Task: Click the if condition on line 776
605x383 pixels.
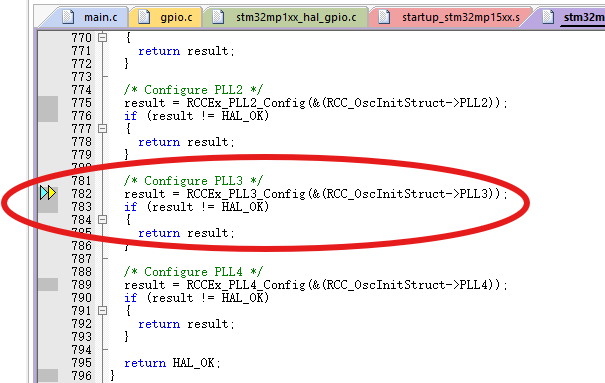Action: point(196,116)
